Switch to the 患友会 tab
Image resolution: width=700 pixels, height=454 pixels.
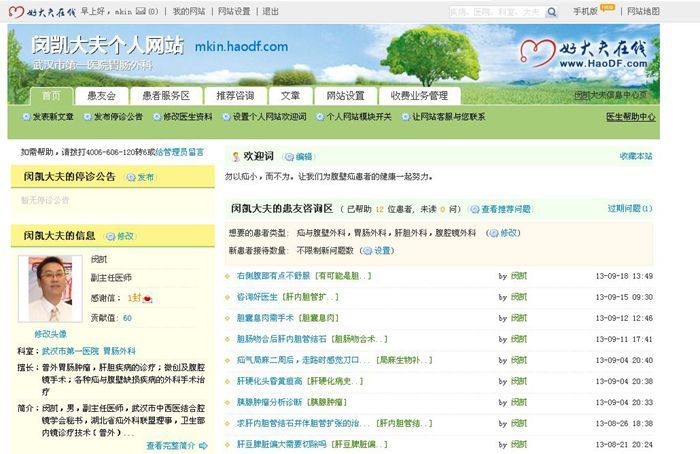(101, 96)
